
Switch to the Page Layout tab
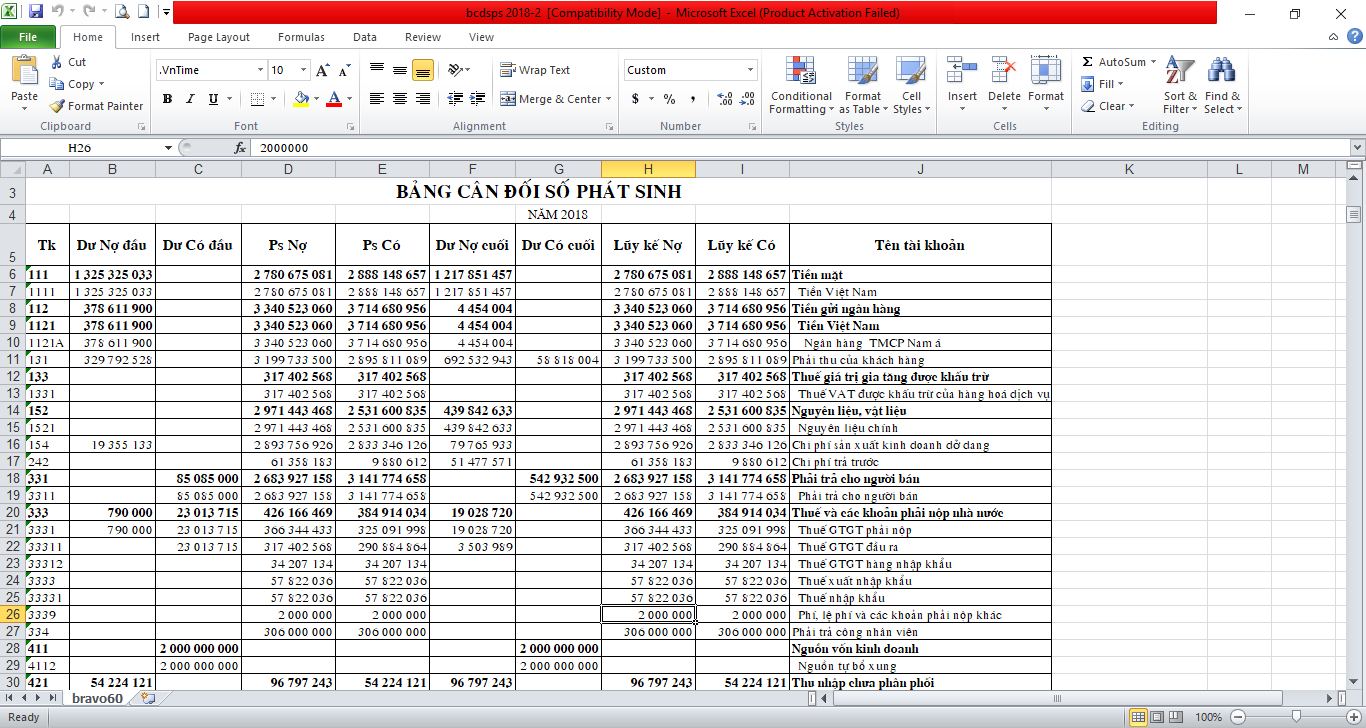(219, 37)
